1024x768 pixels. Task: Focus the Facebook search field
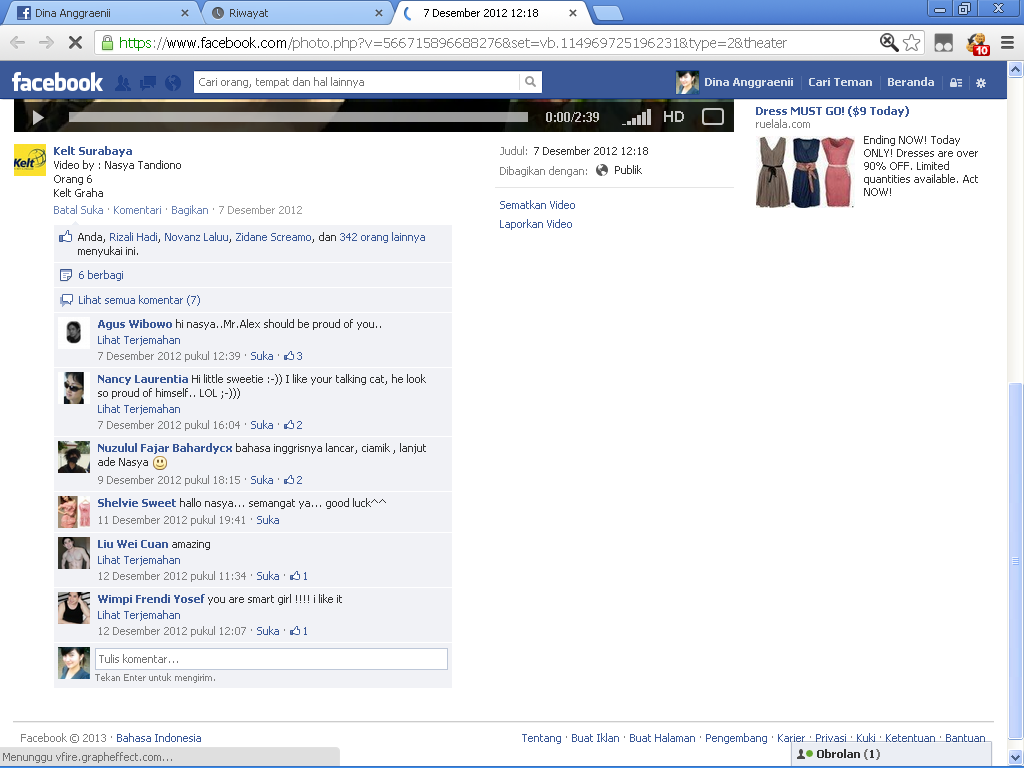pyautogui.click(x=357, y=82)
